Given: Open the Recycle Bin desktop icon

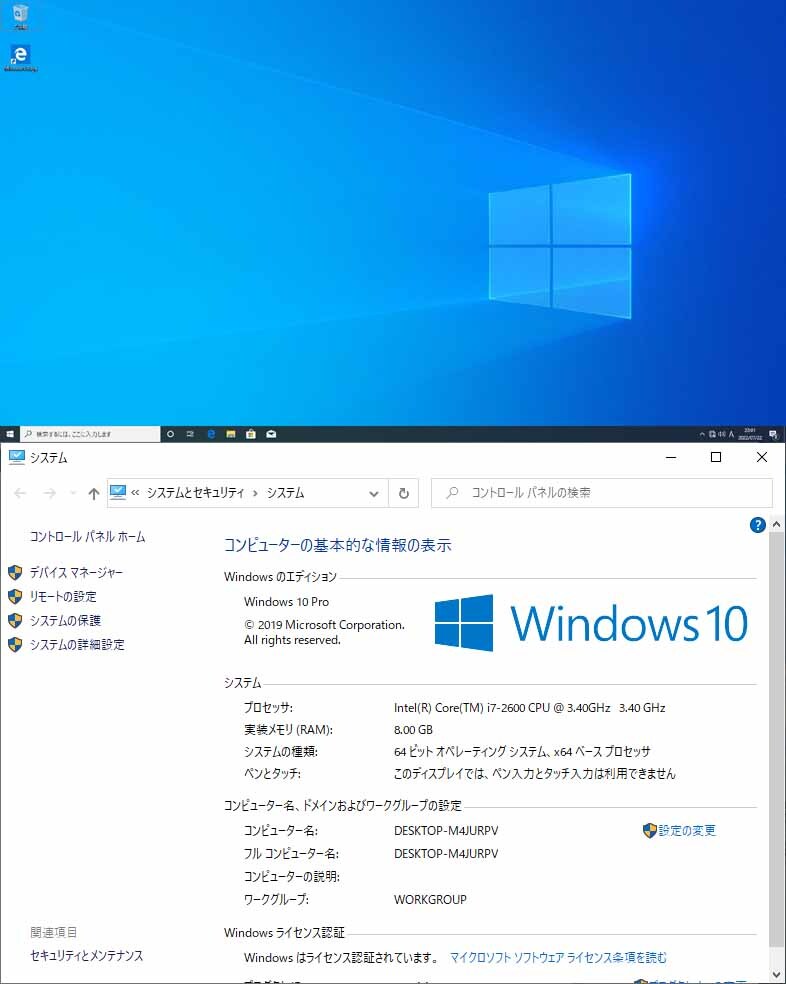Looking at the screenshot, I should [x=20, y=15].
